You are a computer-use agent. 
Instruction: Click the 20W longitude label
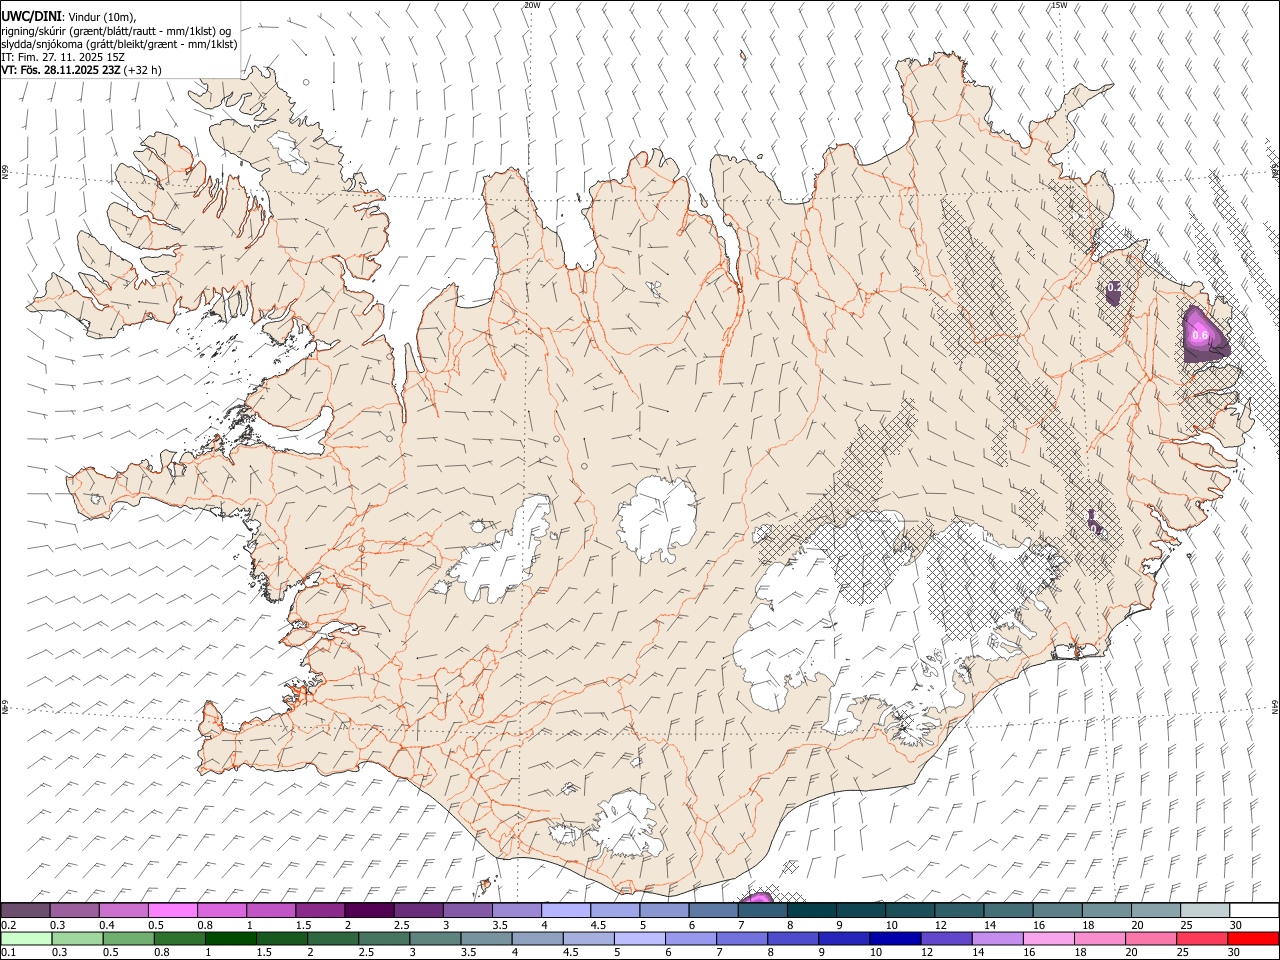tap(532, 5)
